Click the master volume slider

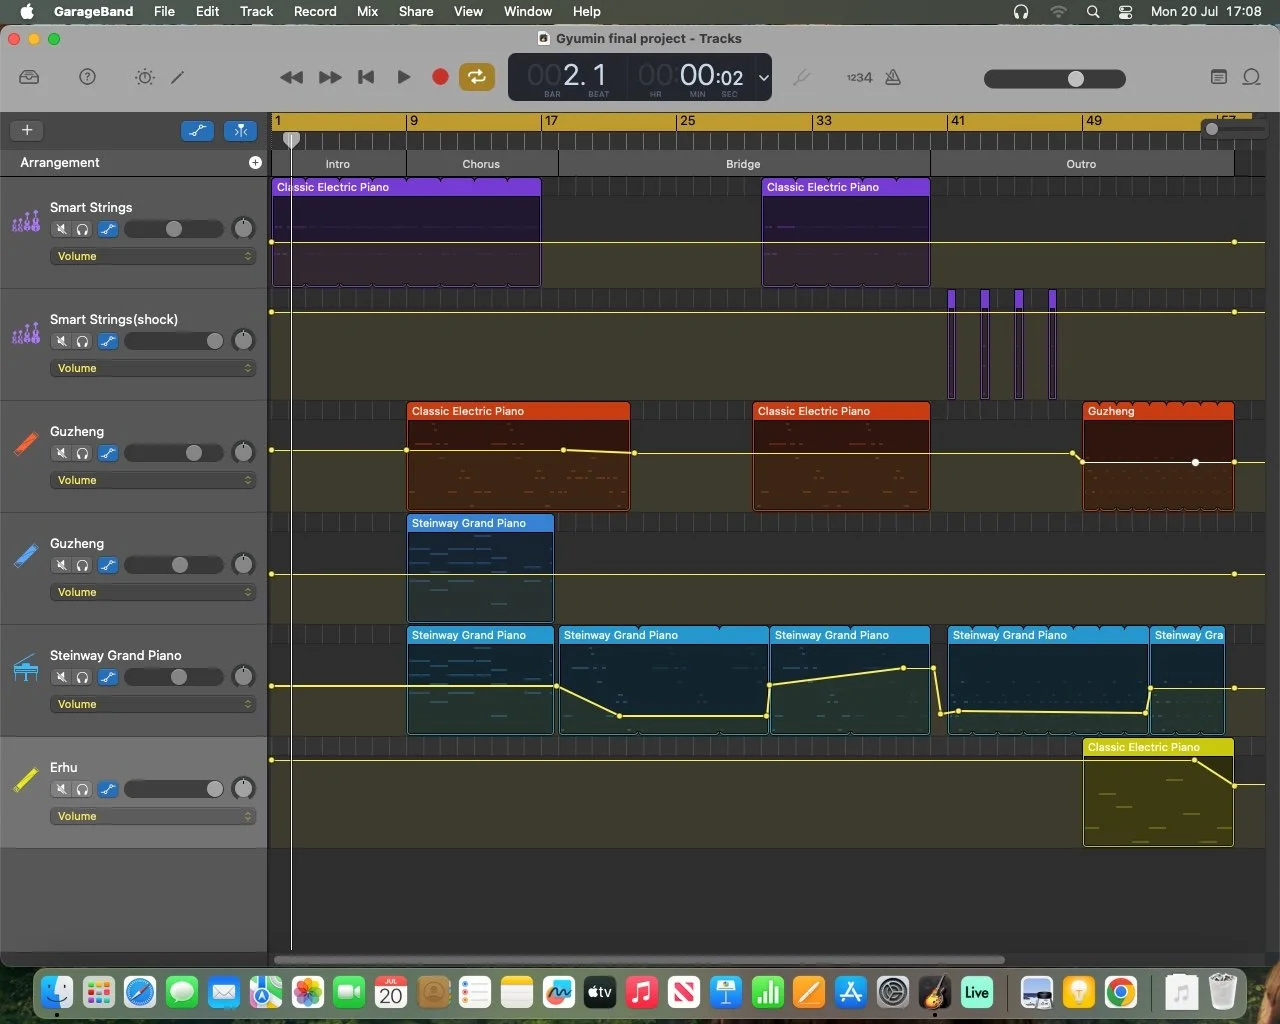tap(1055, 78)
